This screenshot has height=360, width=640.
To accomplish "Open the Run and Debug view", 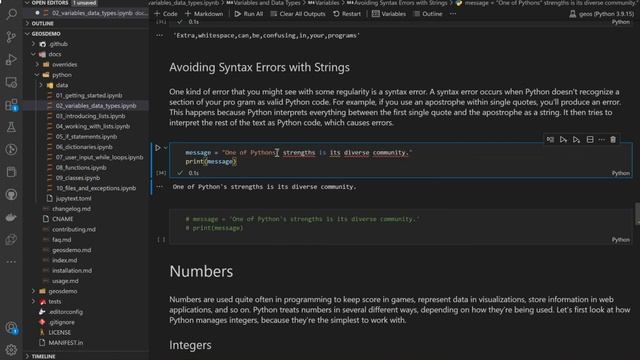I will [x=11, y=60].
